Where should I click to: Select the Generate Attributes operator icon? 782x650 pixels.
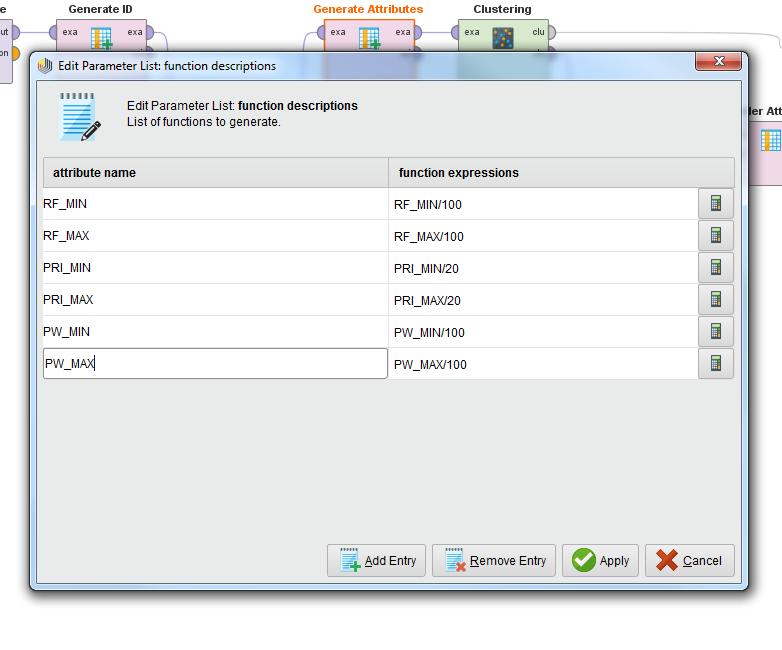tap(370, 38)
